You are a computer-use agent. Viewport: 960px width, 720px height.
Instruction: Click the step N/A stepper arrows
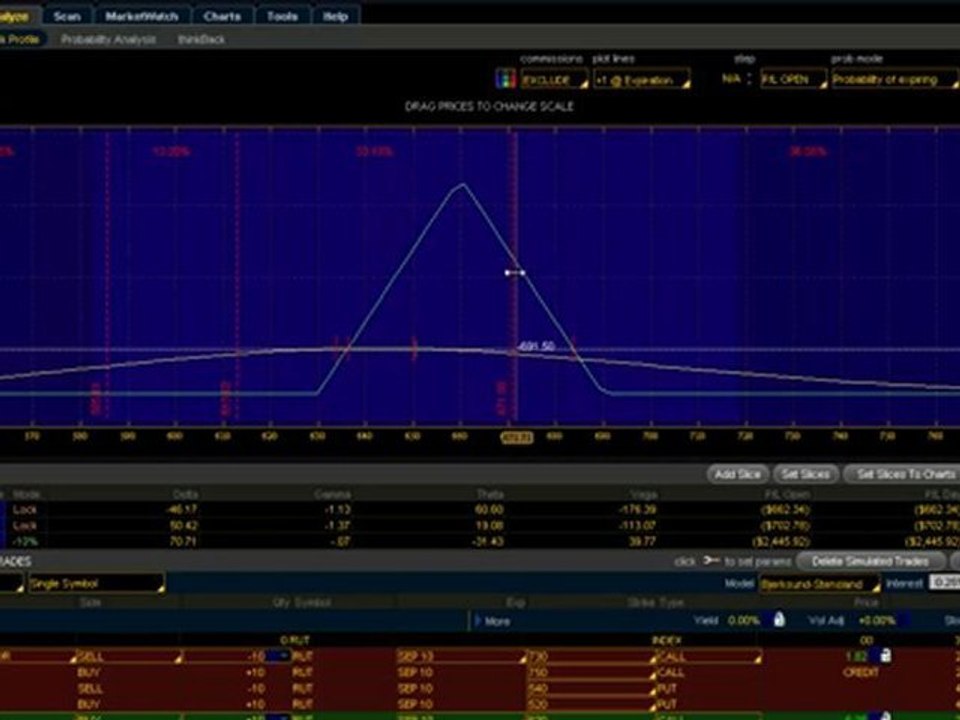point(749,79)
